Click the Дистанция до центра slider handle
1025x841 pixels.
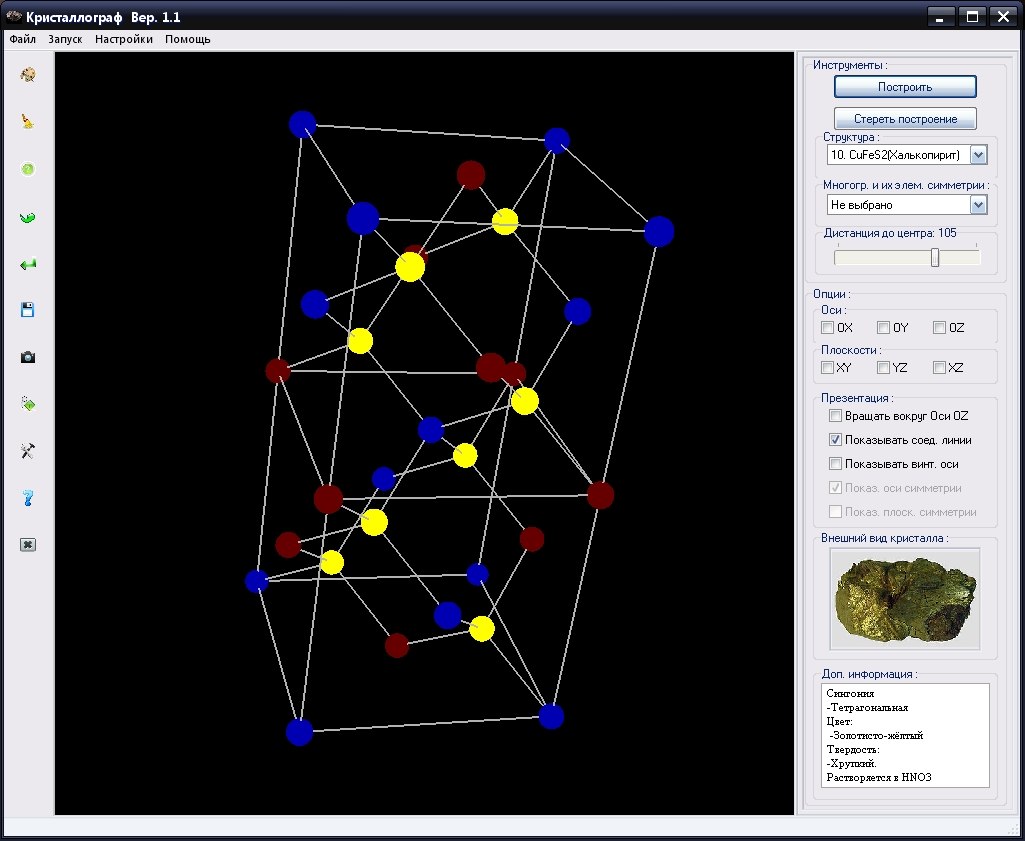point(935,257)
